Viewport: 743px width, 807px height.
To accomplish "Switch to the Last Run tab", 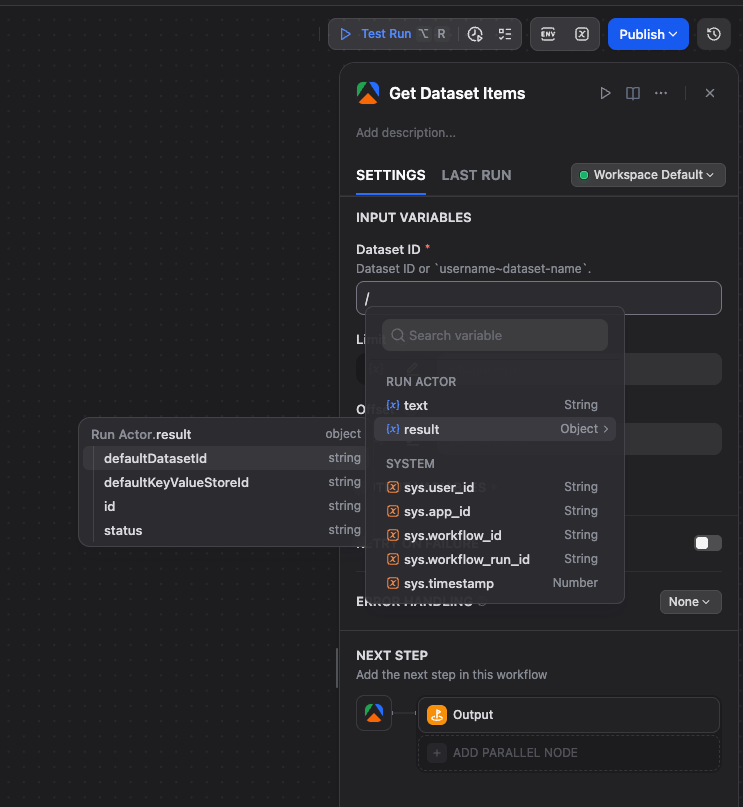I will 476,174.
